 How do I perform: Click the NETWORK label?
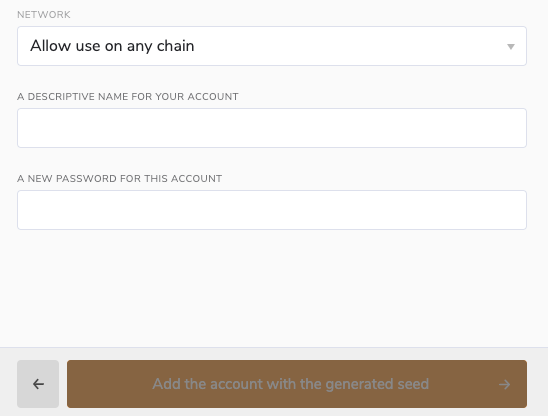[x=44, y=15]
